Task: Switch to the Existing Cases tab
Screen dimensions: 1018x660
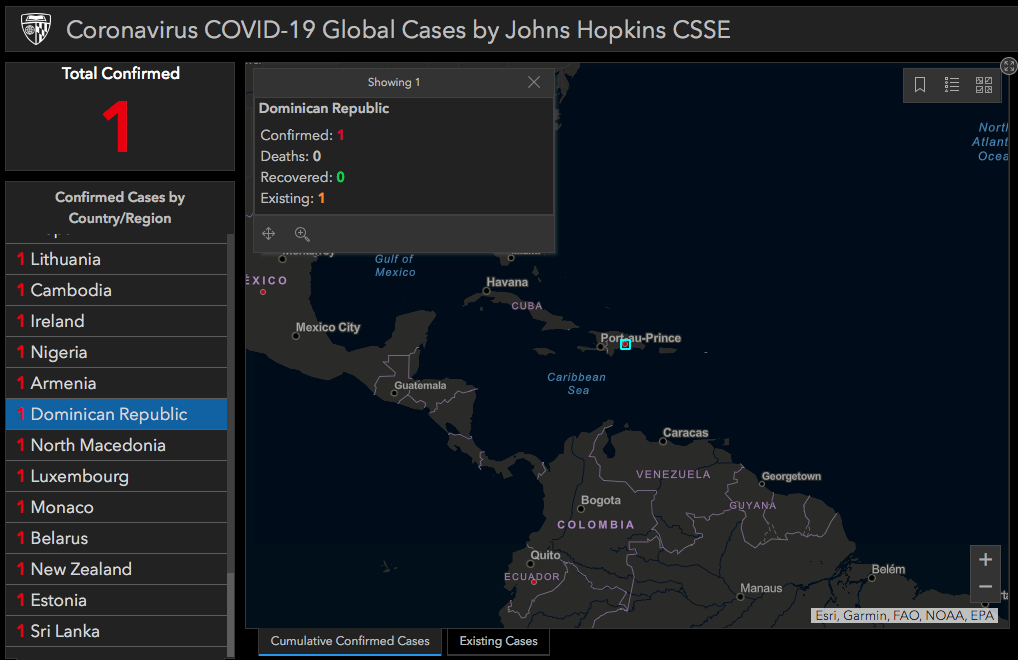Action: click(x=499, y=641)
